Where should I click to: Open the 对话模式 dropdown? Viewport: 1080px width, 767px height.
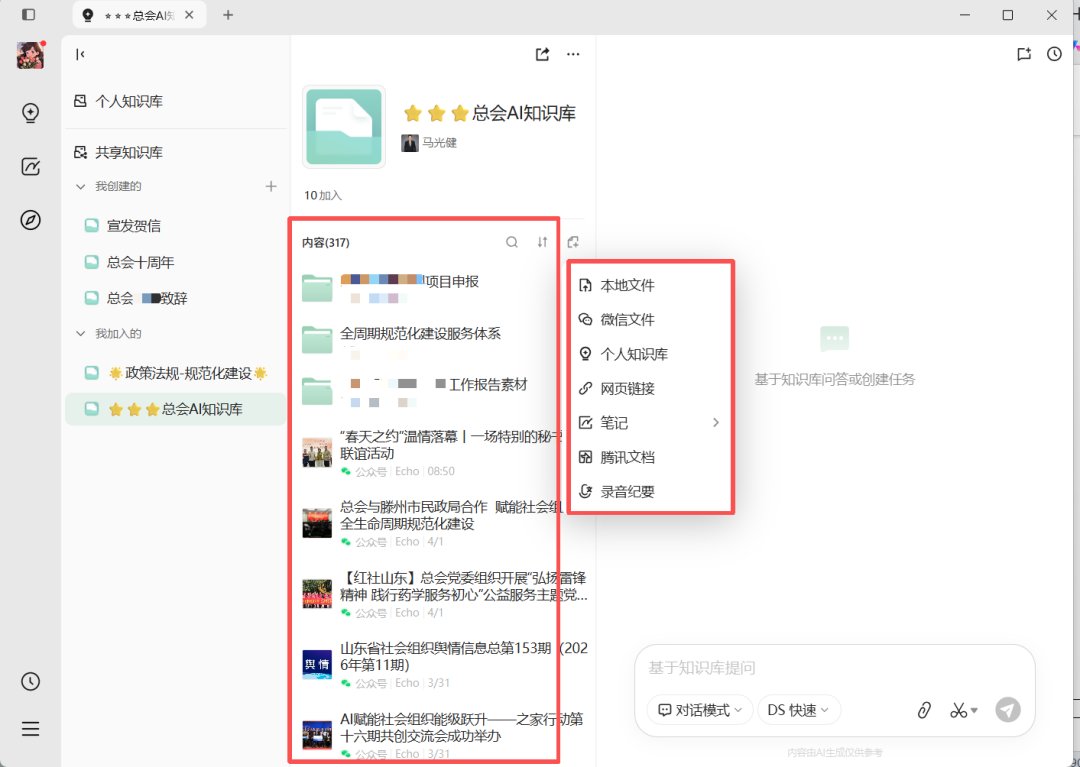pyautogui.click(x=700, y=710)
